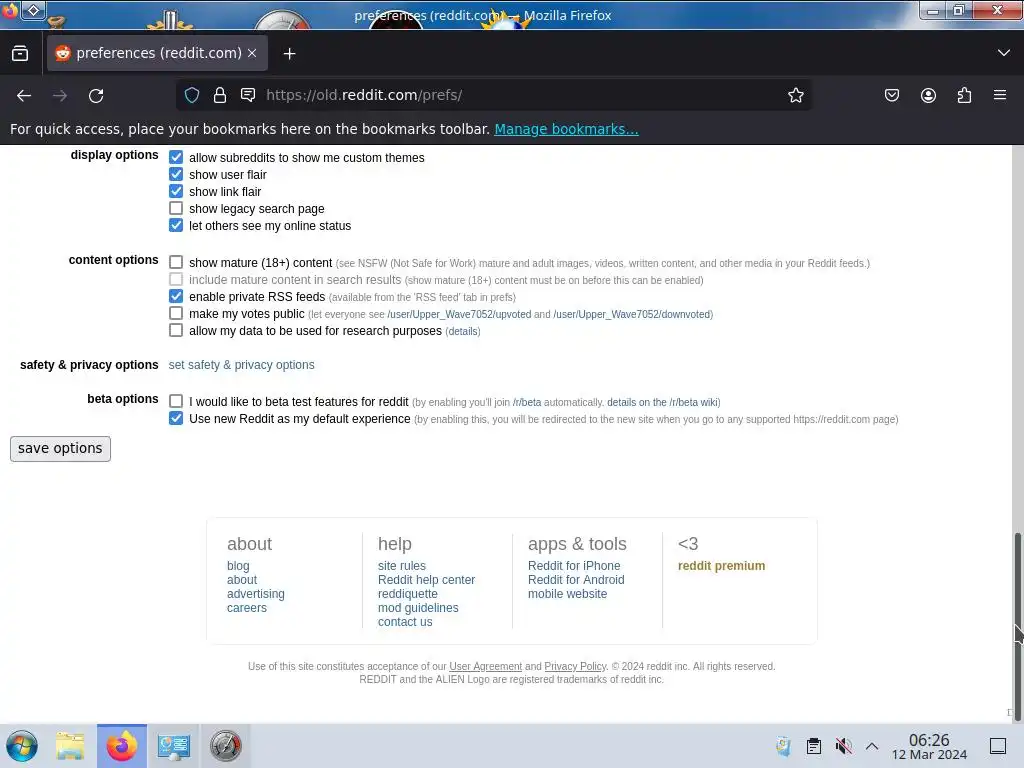This screenshot has width=1024, height=768.
Task: Click the muted volume tray icon
Action: tap(843, 746)
